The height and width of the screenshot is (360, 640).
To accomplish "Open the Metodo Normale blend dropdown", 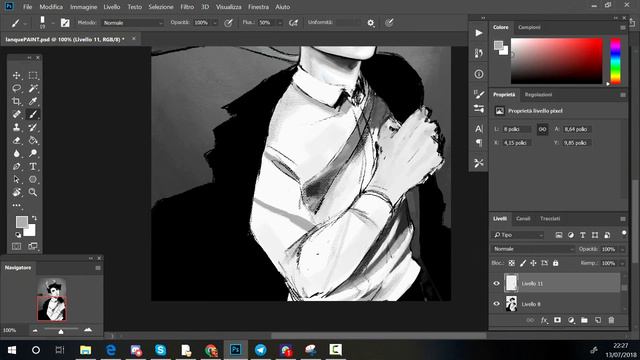I will (133, 23).
